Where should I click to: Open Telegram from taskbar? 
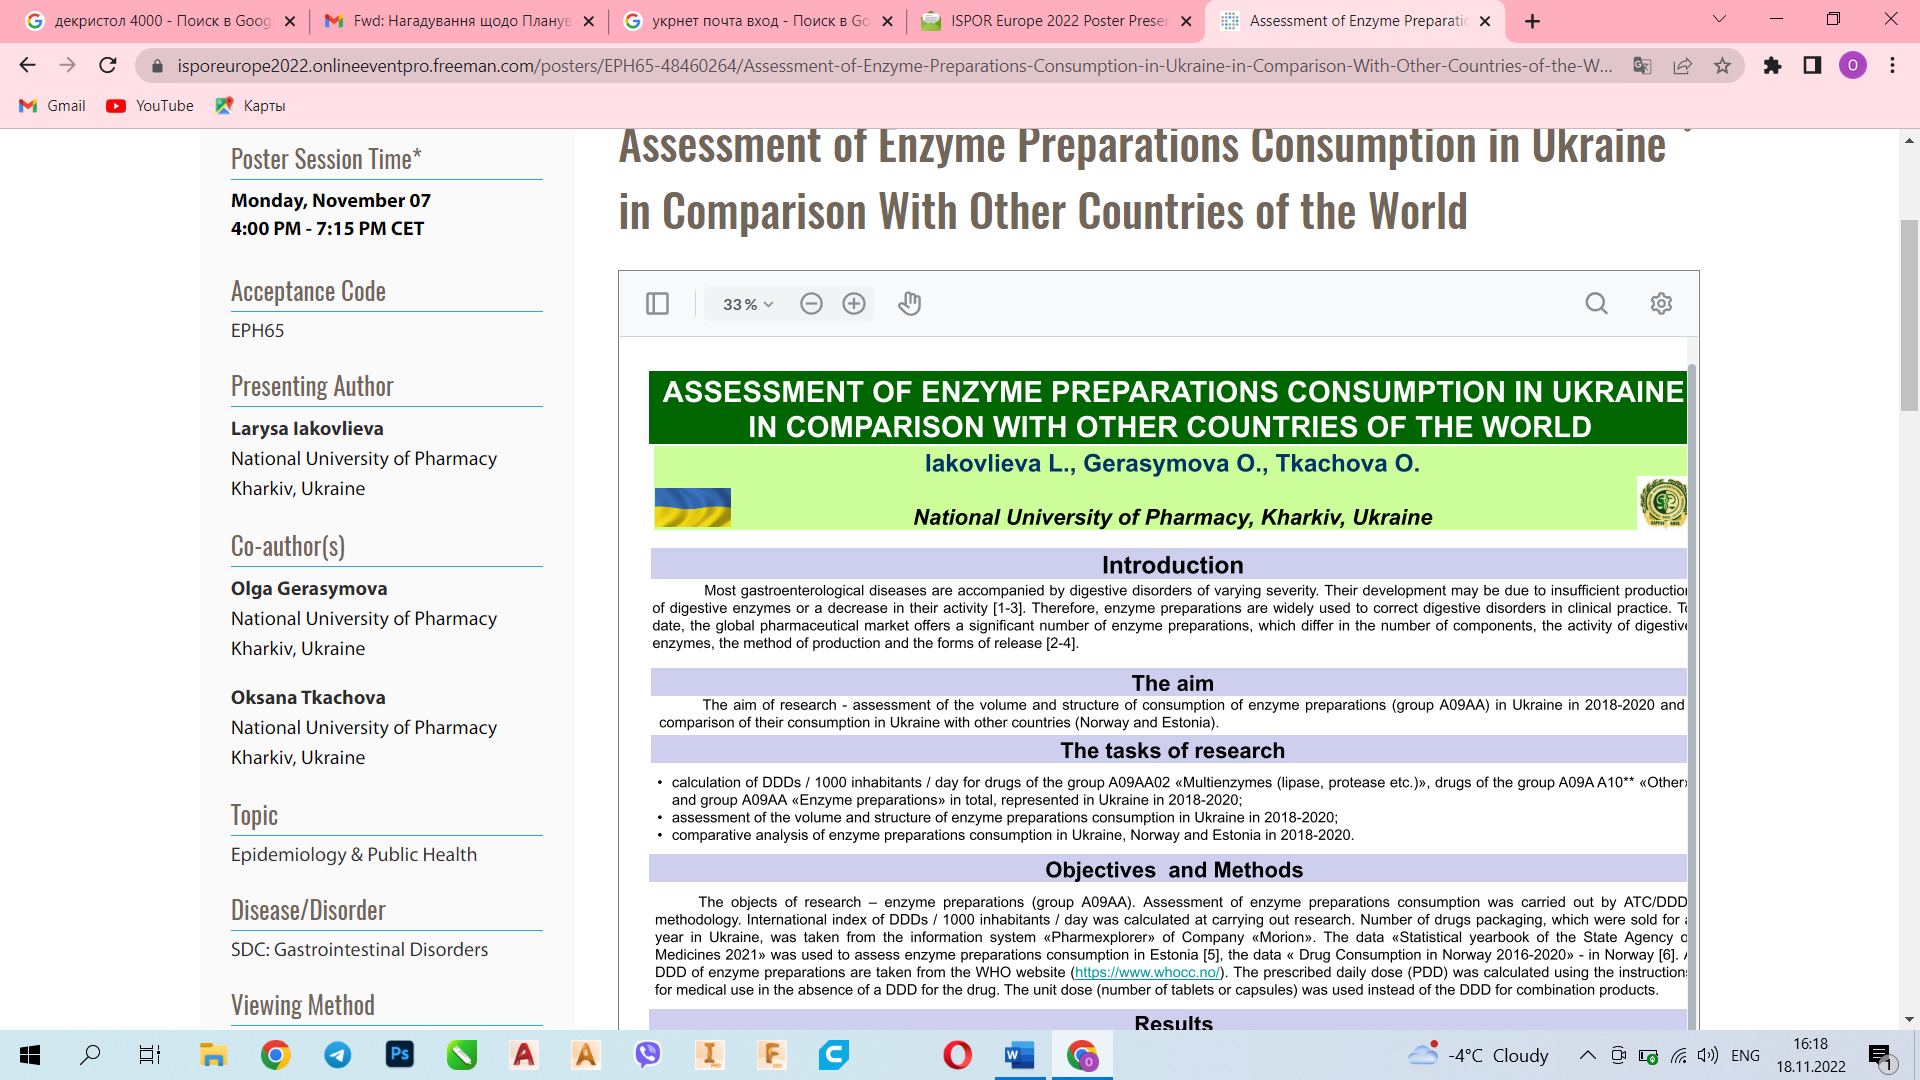tap(337, 1055)
